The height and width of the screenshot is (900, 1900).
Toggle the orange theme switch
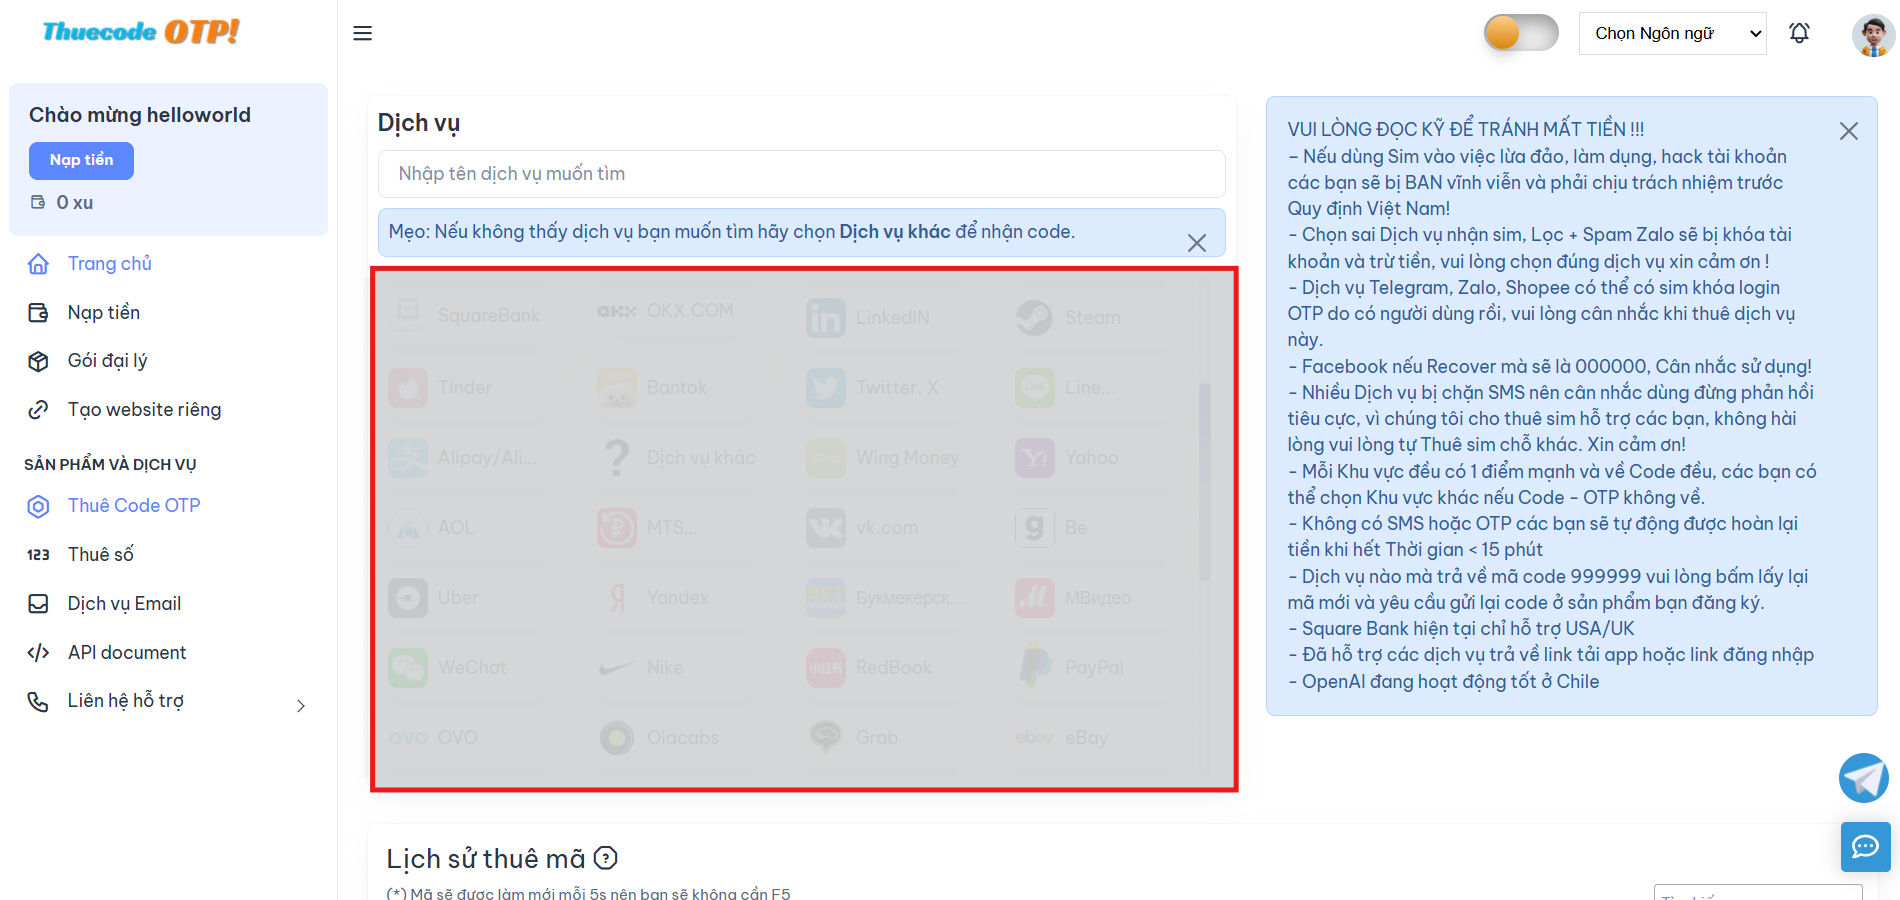(1521, 33)
